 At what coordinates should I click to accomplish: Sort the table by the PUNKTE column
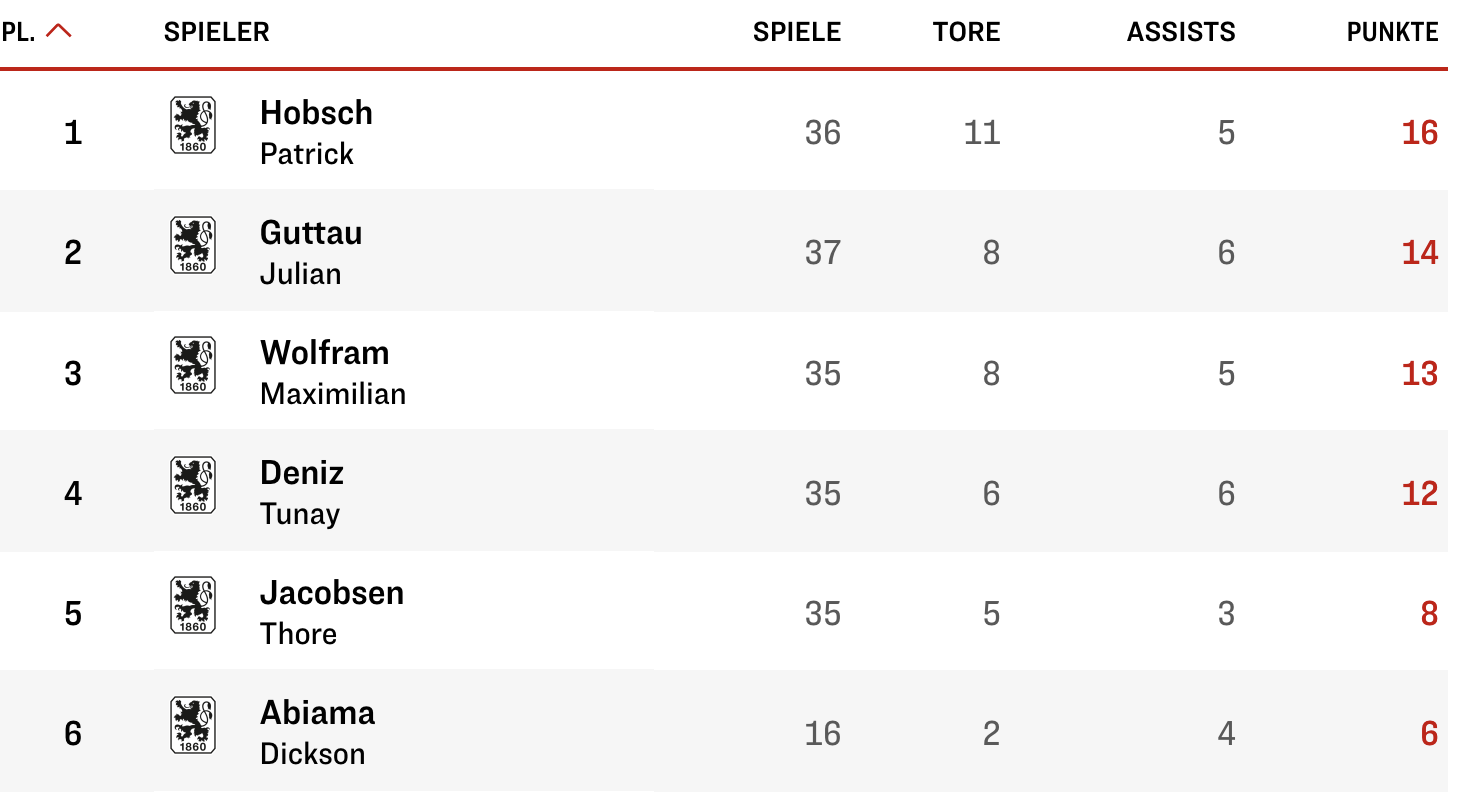click(1392, 32)
